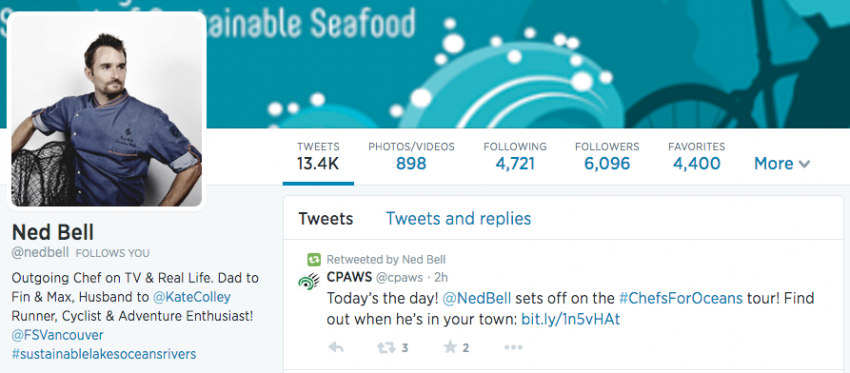850x373 pixels.
Task: View the Photos/Videos 898 stat
Action: point(411,156)
